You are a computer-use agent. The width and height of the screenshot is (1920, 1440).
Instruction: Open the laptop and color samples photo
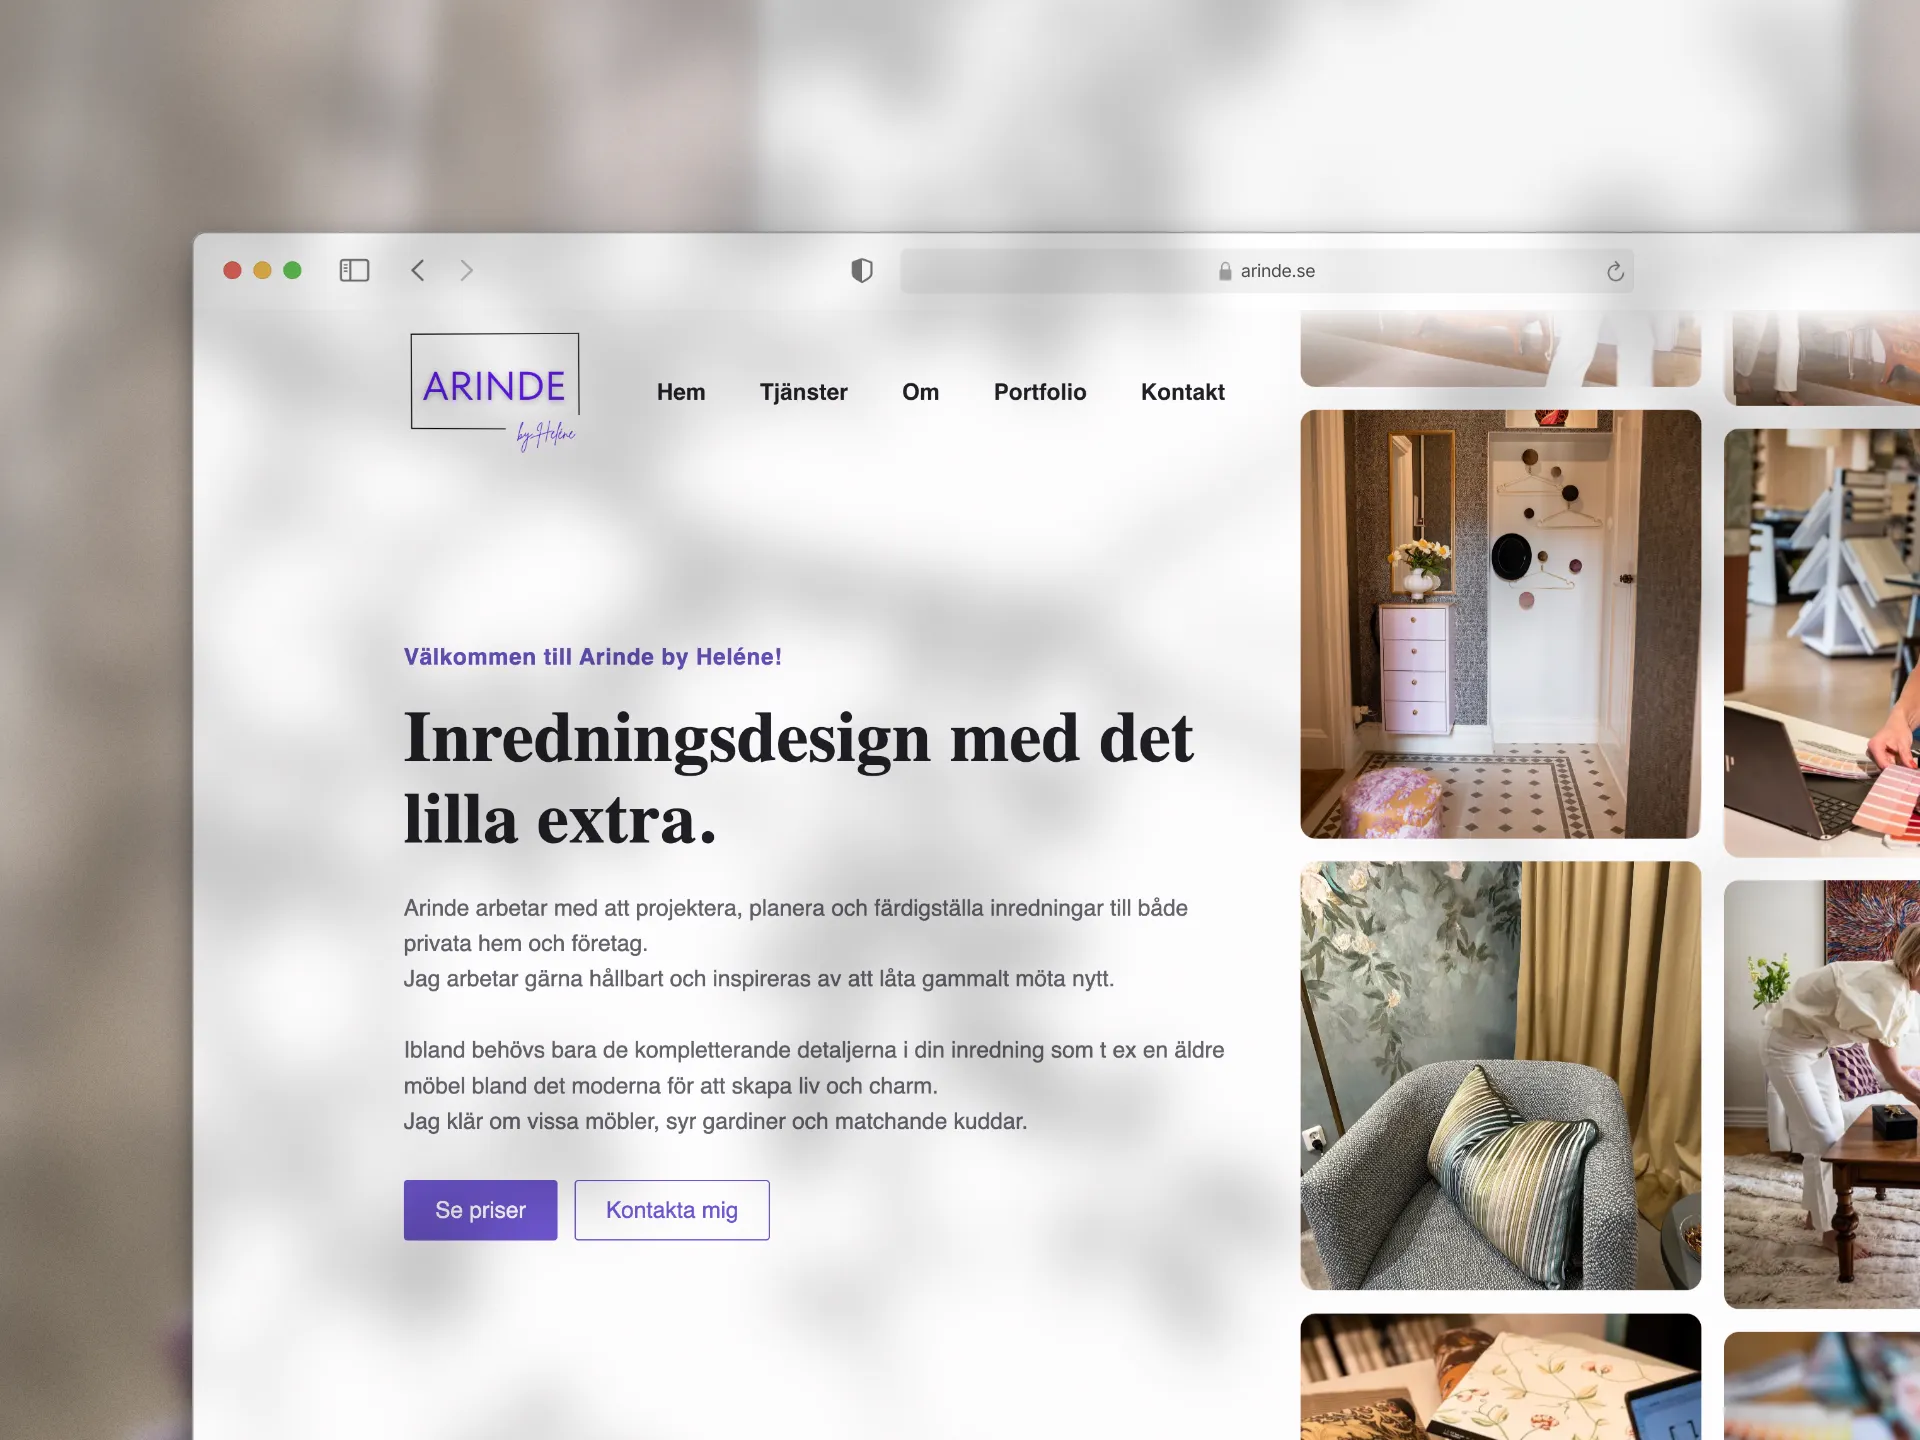tap(1822, 643)
